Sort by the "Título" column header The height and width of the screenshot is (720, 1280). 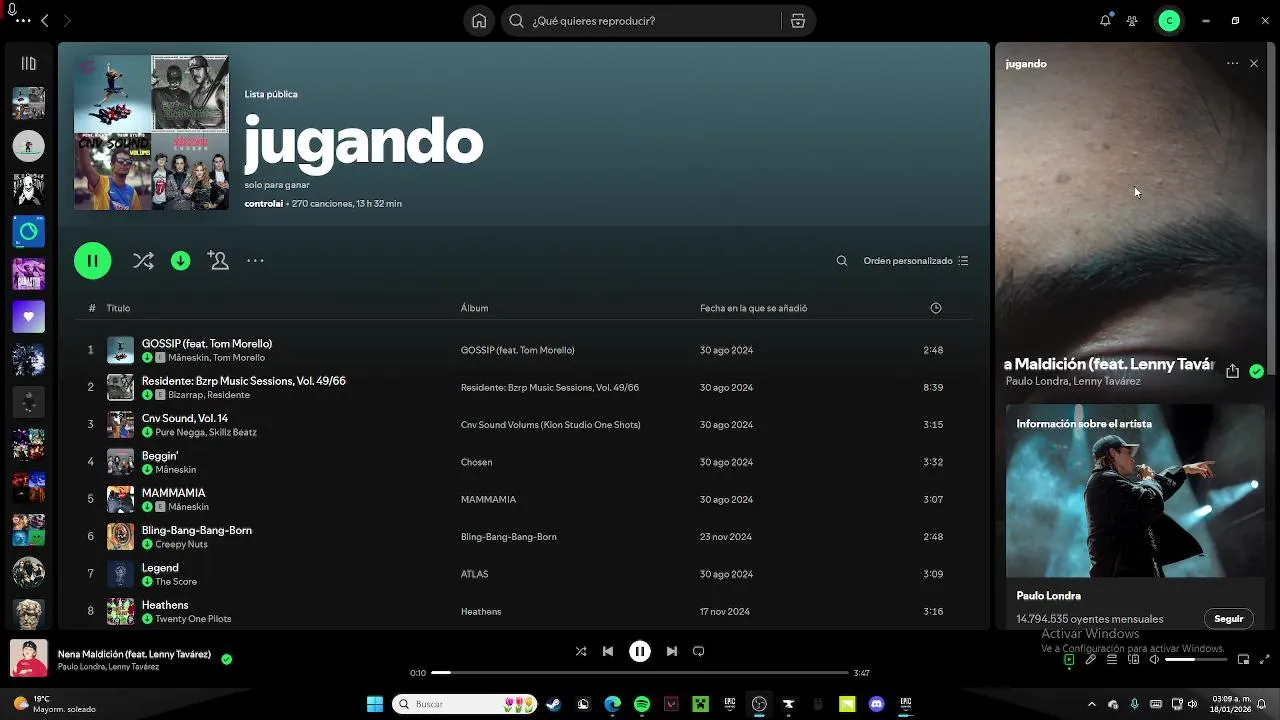point(118,308)
